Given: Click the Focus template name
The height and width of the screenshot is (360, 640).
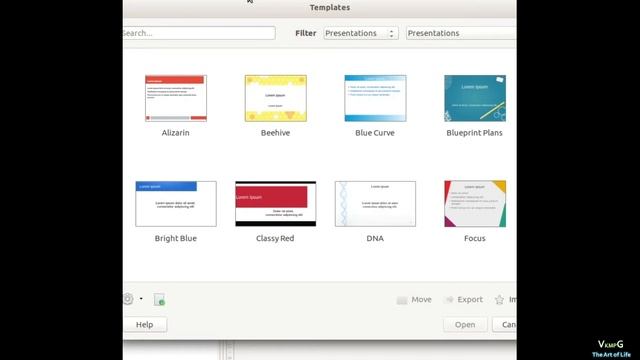Looking at the screenshot, I should [475, 238].
